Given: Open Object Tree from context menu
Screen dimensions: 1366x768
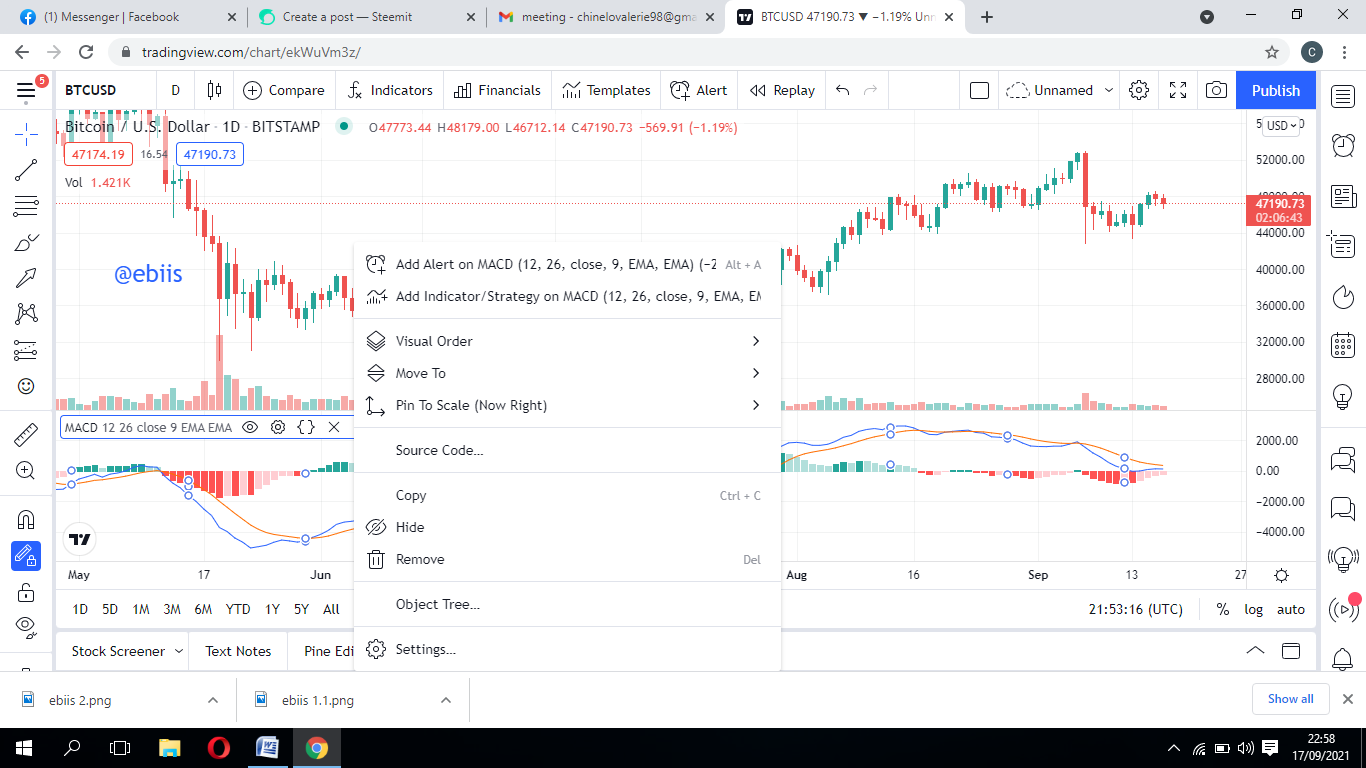Looking at the screenshot, I should pyautogui.click(x=567, y=604).
